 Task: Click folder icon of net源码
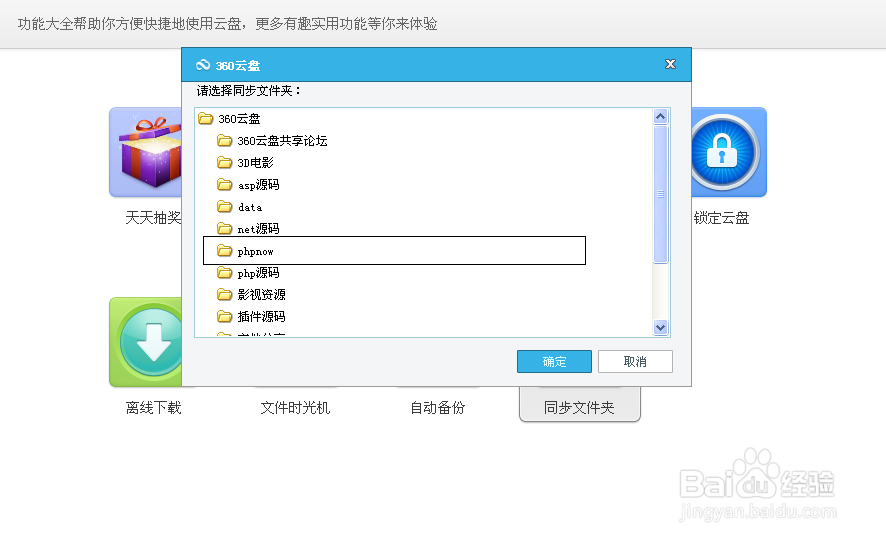(x=225, y=228)
